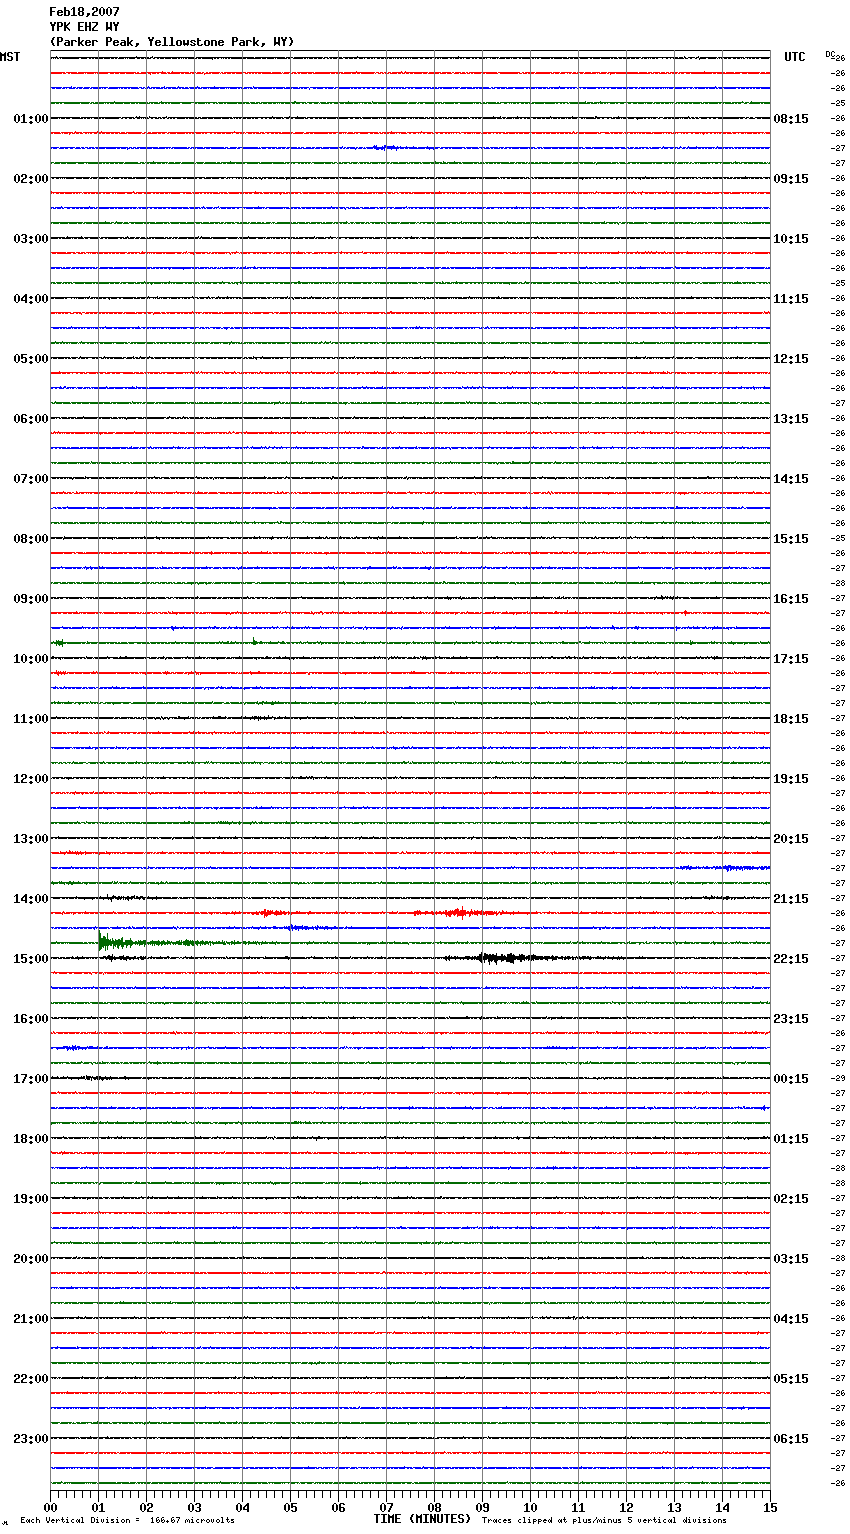
Task: Click the 'Parker Peak, Yellowstone Park, WY' title
Action: tap(172, 42)
